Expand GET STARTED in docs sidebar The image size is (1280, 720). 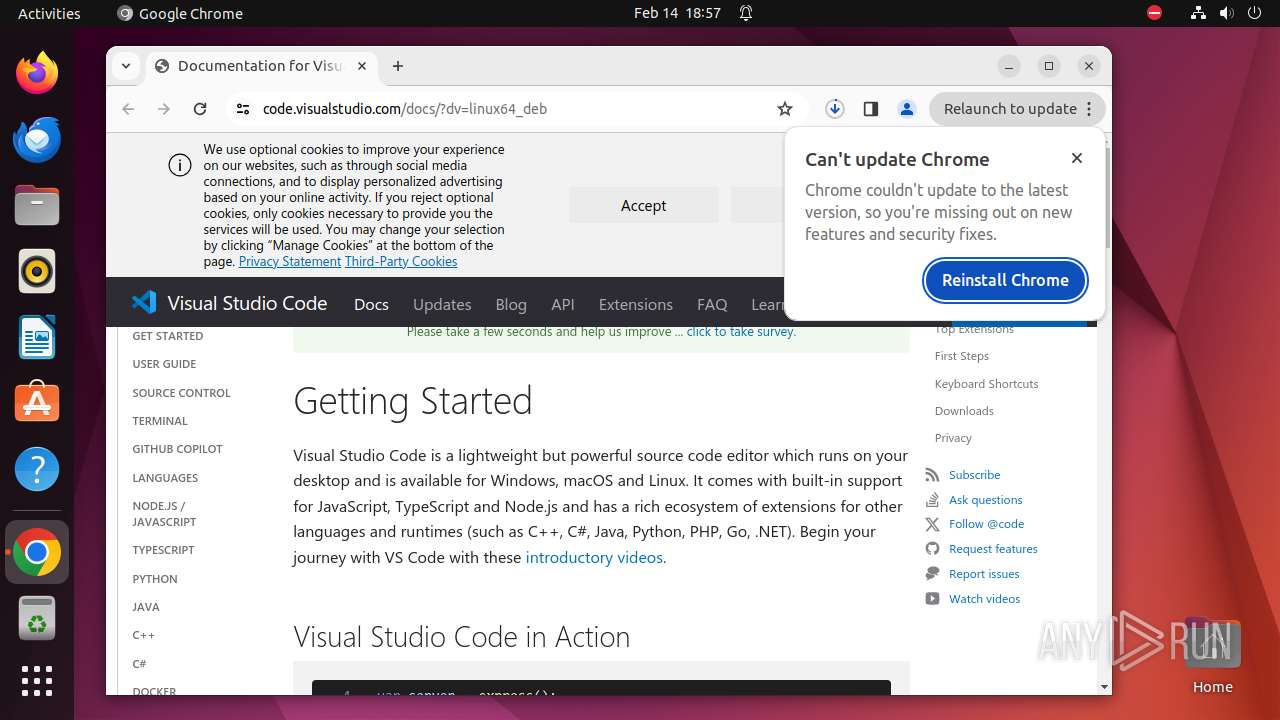(x=168, y=336)
